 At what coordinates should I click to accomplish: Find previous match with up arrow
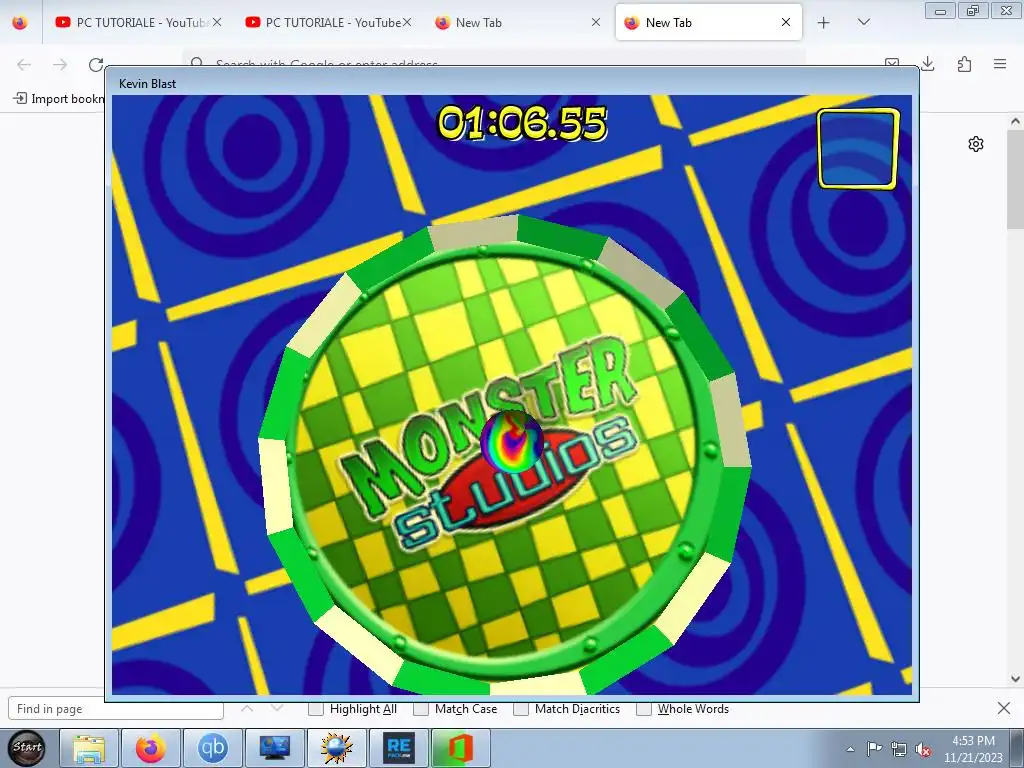pos(247,709)
